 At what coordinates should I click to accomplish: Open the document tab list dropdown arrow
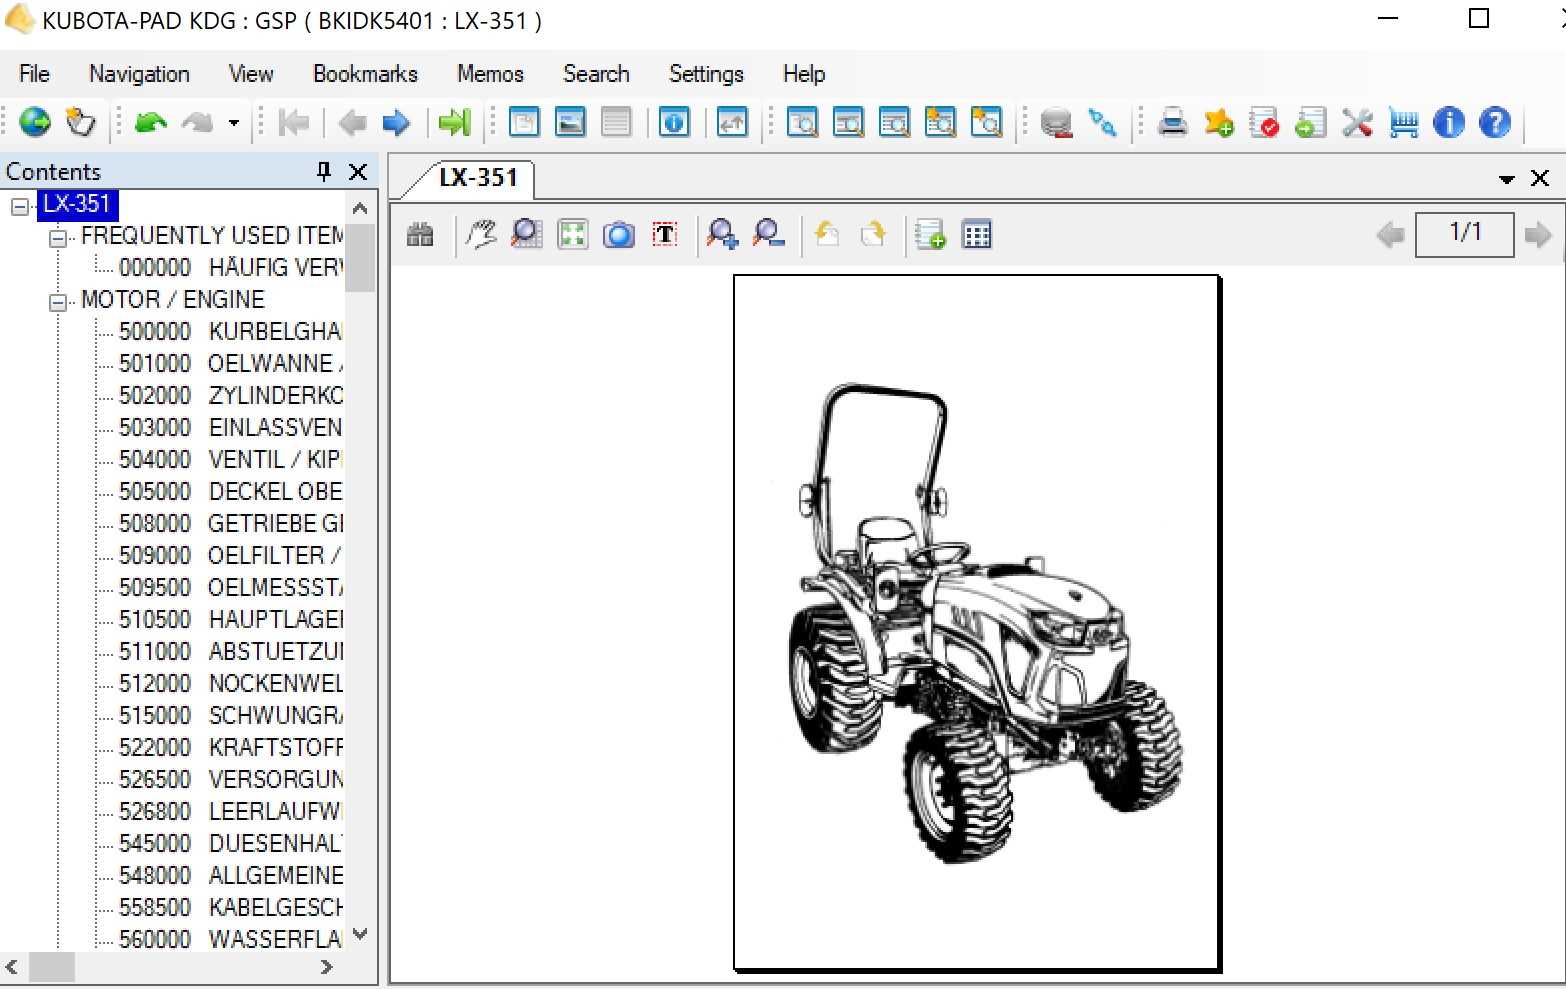tap(1506, 179)
